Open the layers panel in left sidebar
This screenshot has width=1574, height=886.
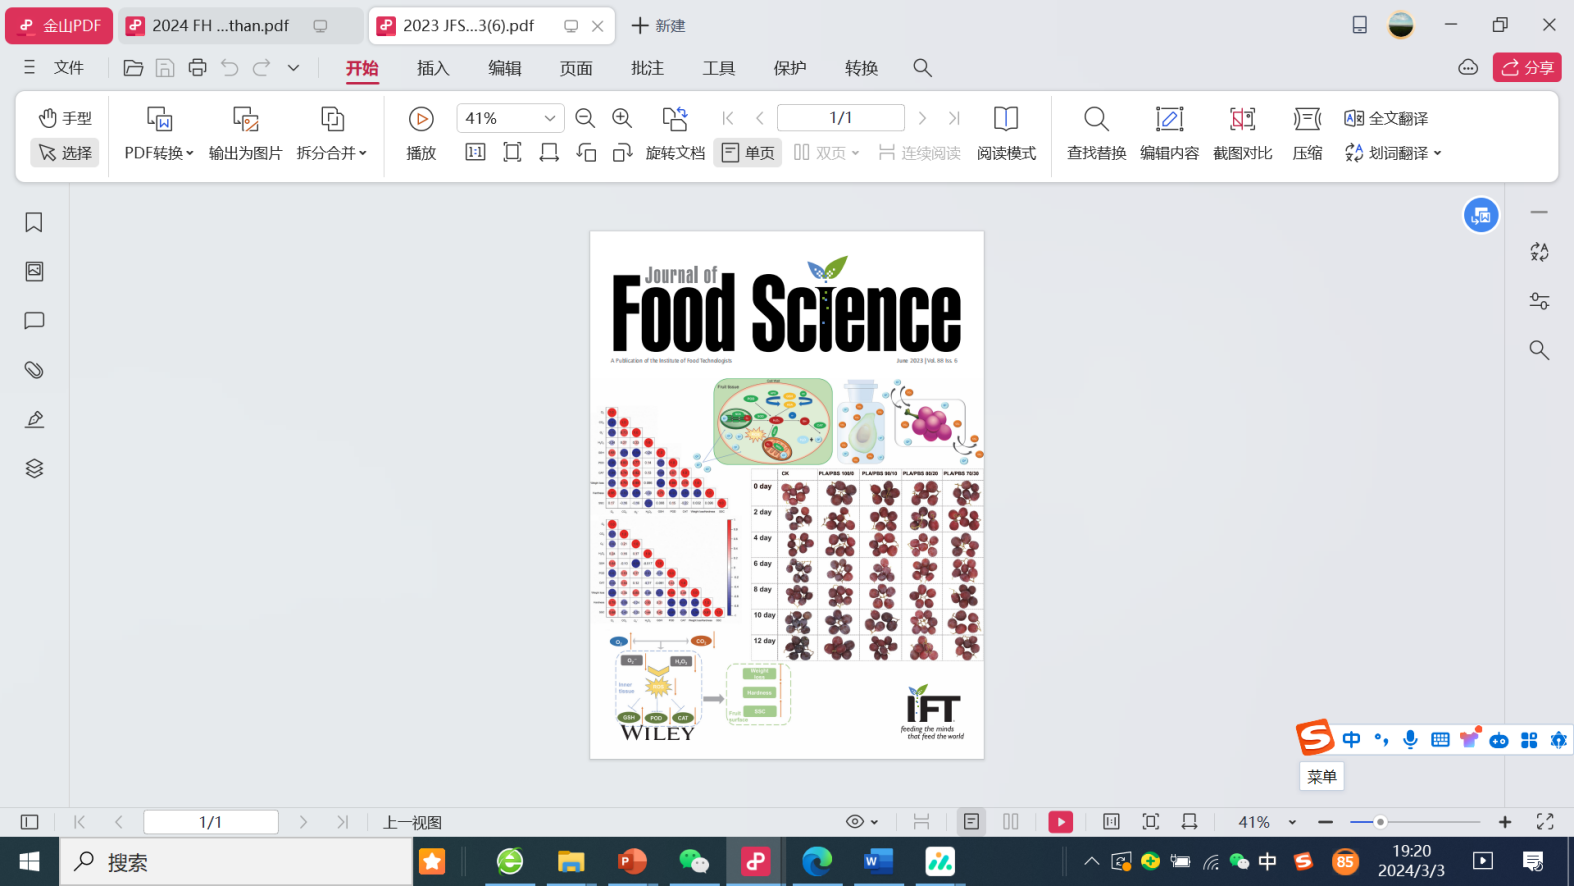[34, 468]
